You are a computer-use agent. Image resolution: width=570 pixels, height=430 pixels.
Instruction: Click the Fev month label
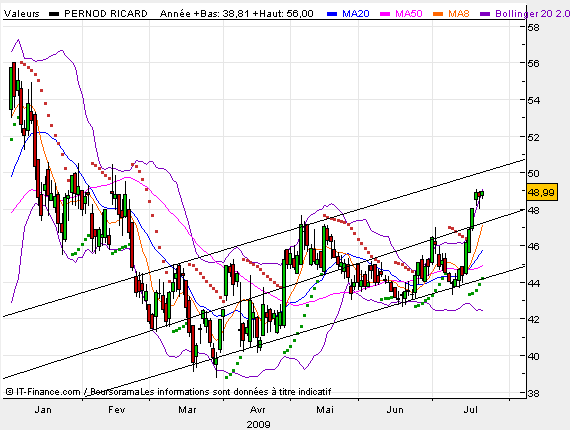(x=117, y=410)
